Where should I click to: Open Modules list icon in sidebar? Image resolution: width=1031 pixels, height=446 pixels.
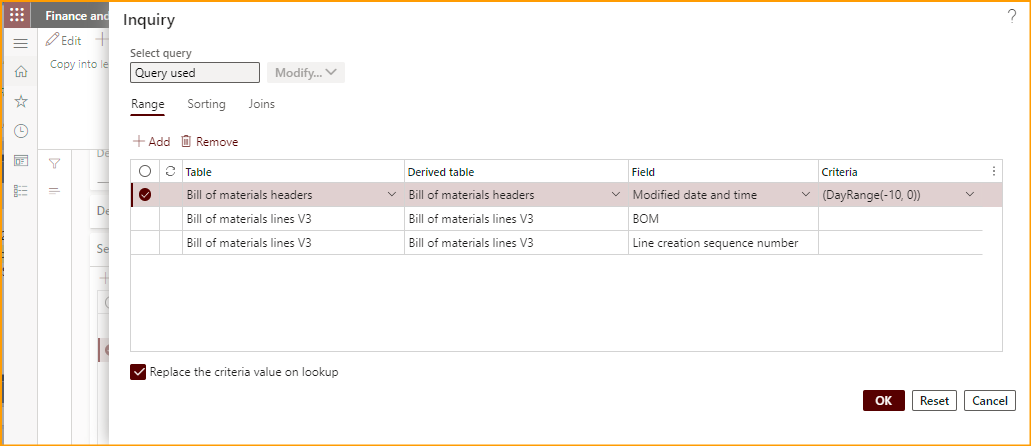(x=20, y=191)
